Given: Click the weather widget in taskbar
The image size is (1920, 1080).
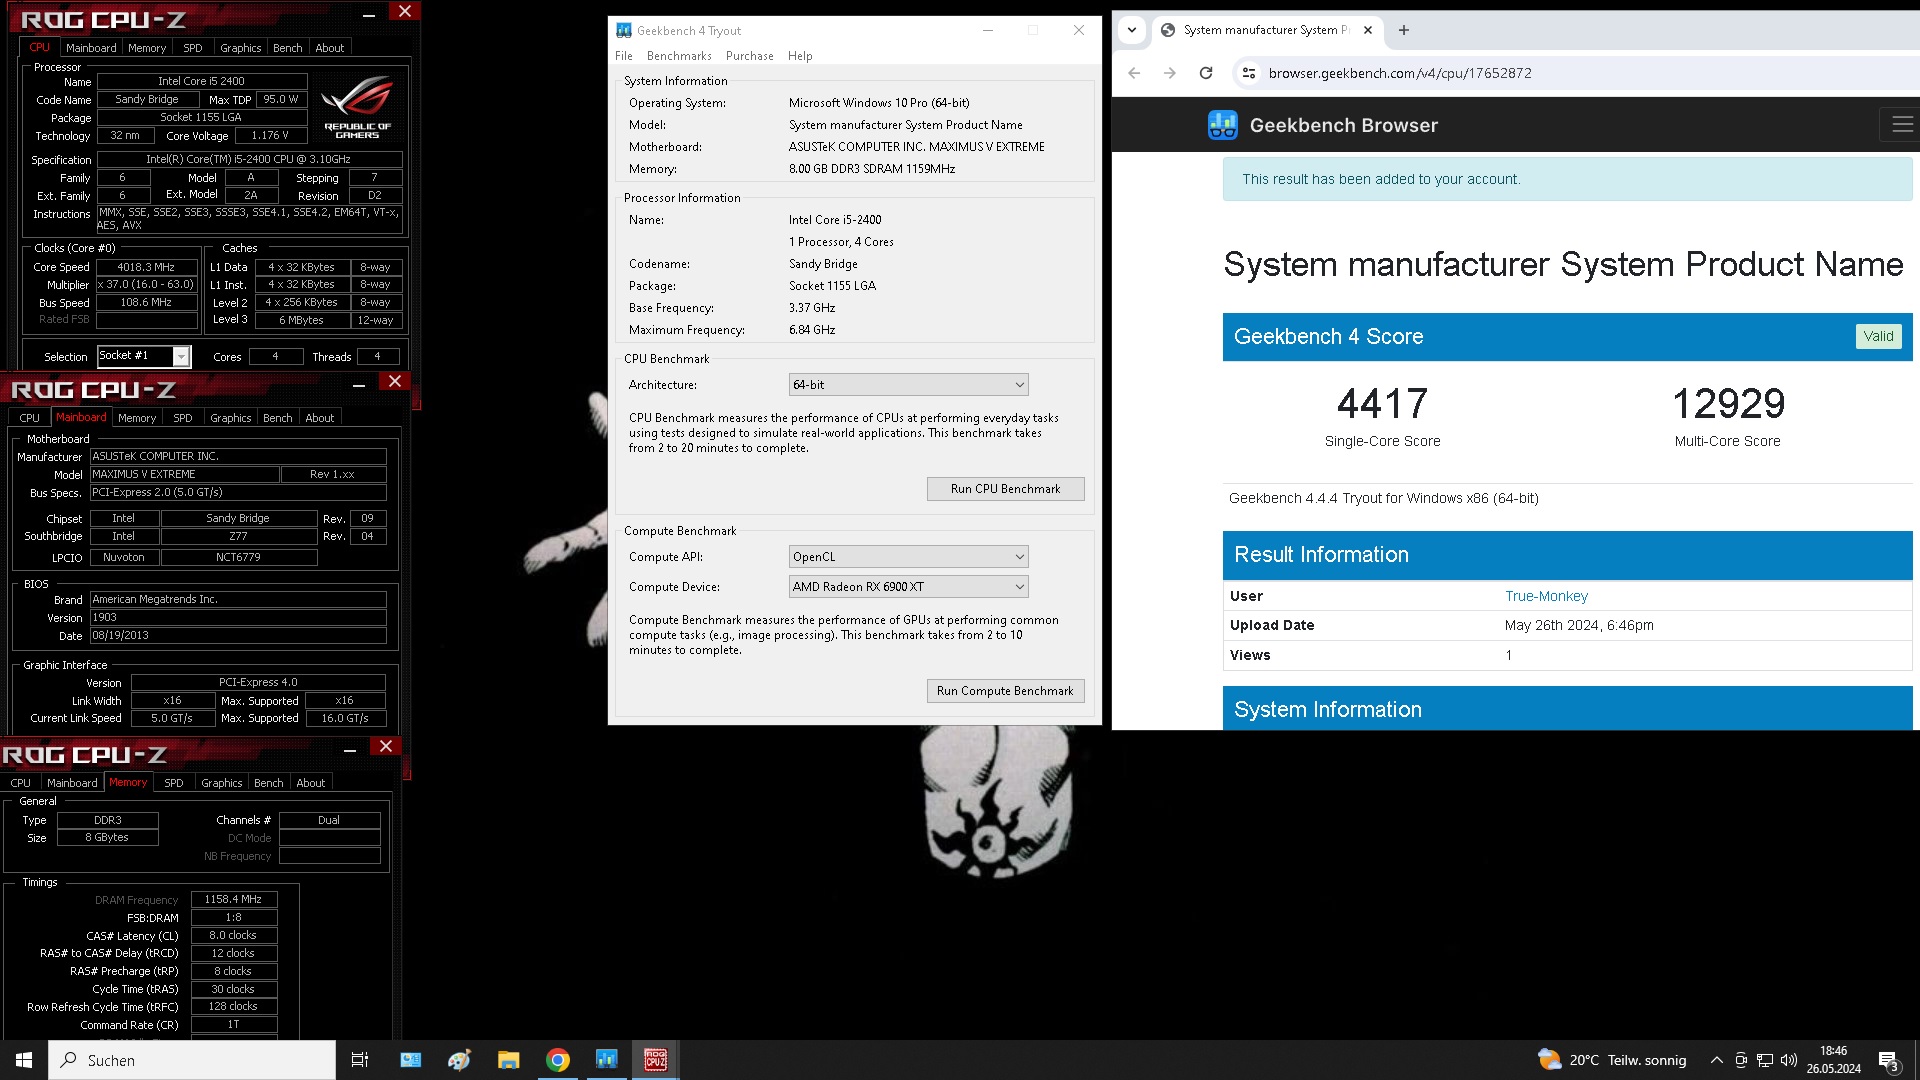Looking at the screenshot, I should [x=1611, y=1060].
